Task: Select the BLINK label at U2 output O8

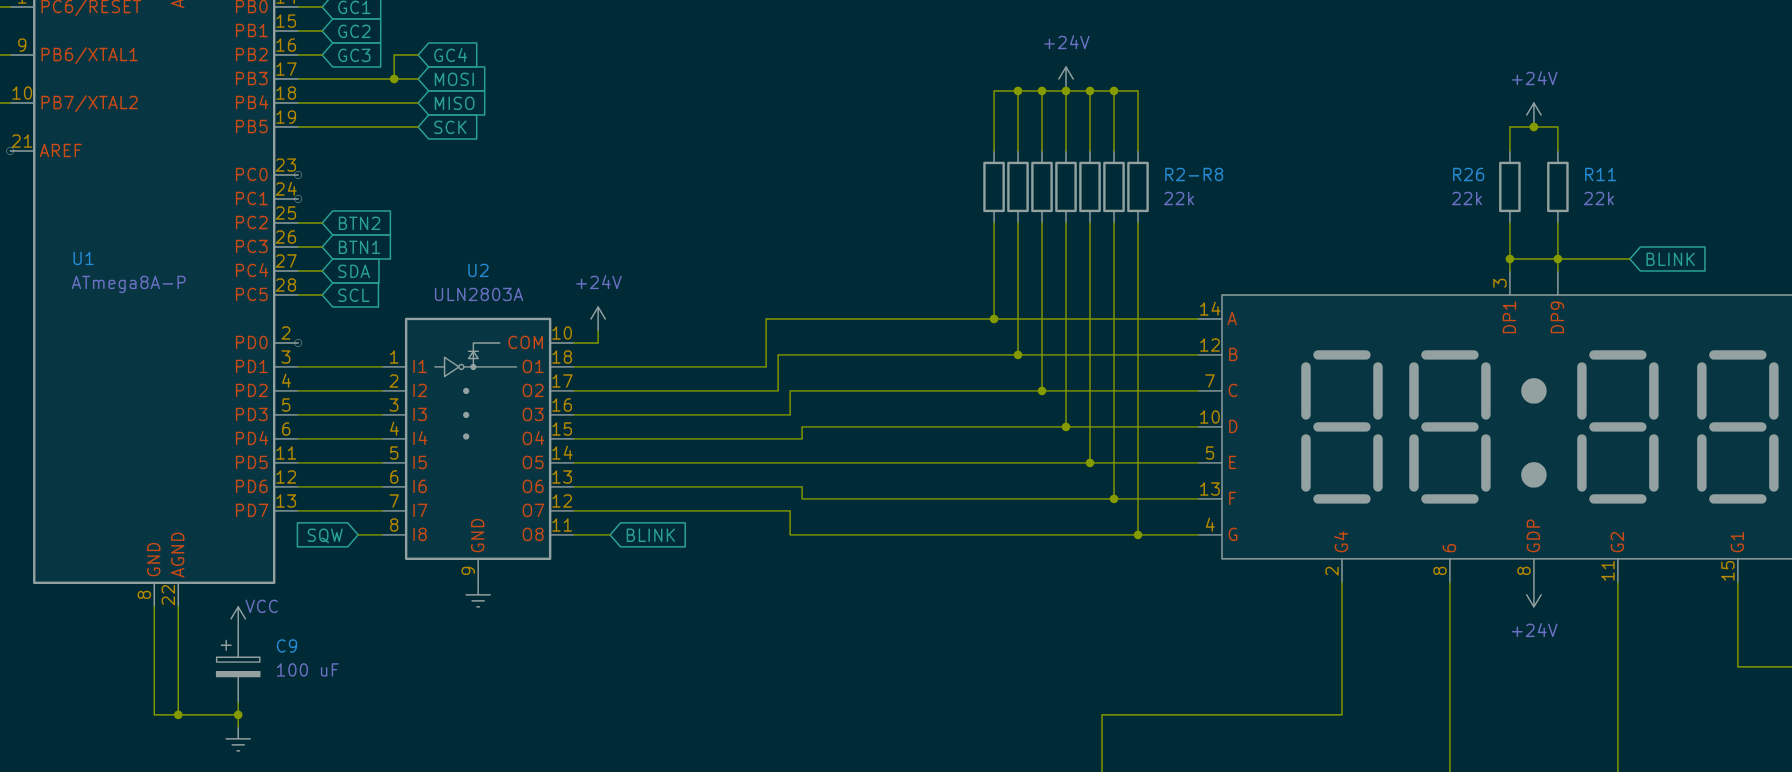Action: 648,535
